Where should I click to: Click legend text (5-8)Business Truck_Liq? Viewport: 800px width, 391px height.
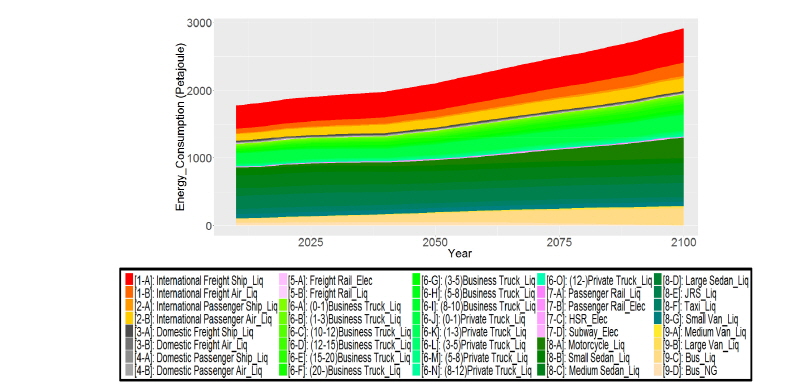[489, 293]
